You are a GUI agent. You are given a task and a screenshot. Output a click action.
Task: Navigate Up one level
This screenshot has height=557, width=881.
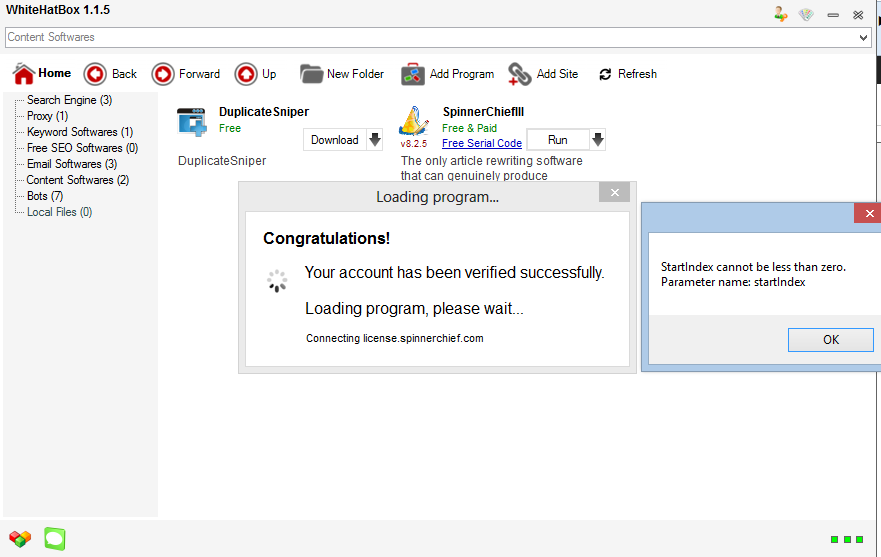245,74
